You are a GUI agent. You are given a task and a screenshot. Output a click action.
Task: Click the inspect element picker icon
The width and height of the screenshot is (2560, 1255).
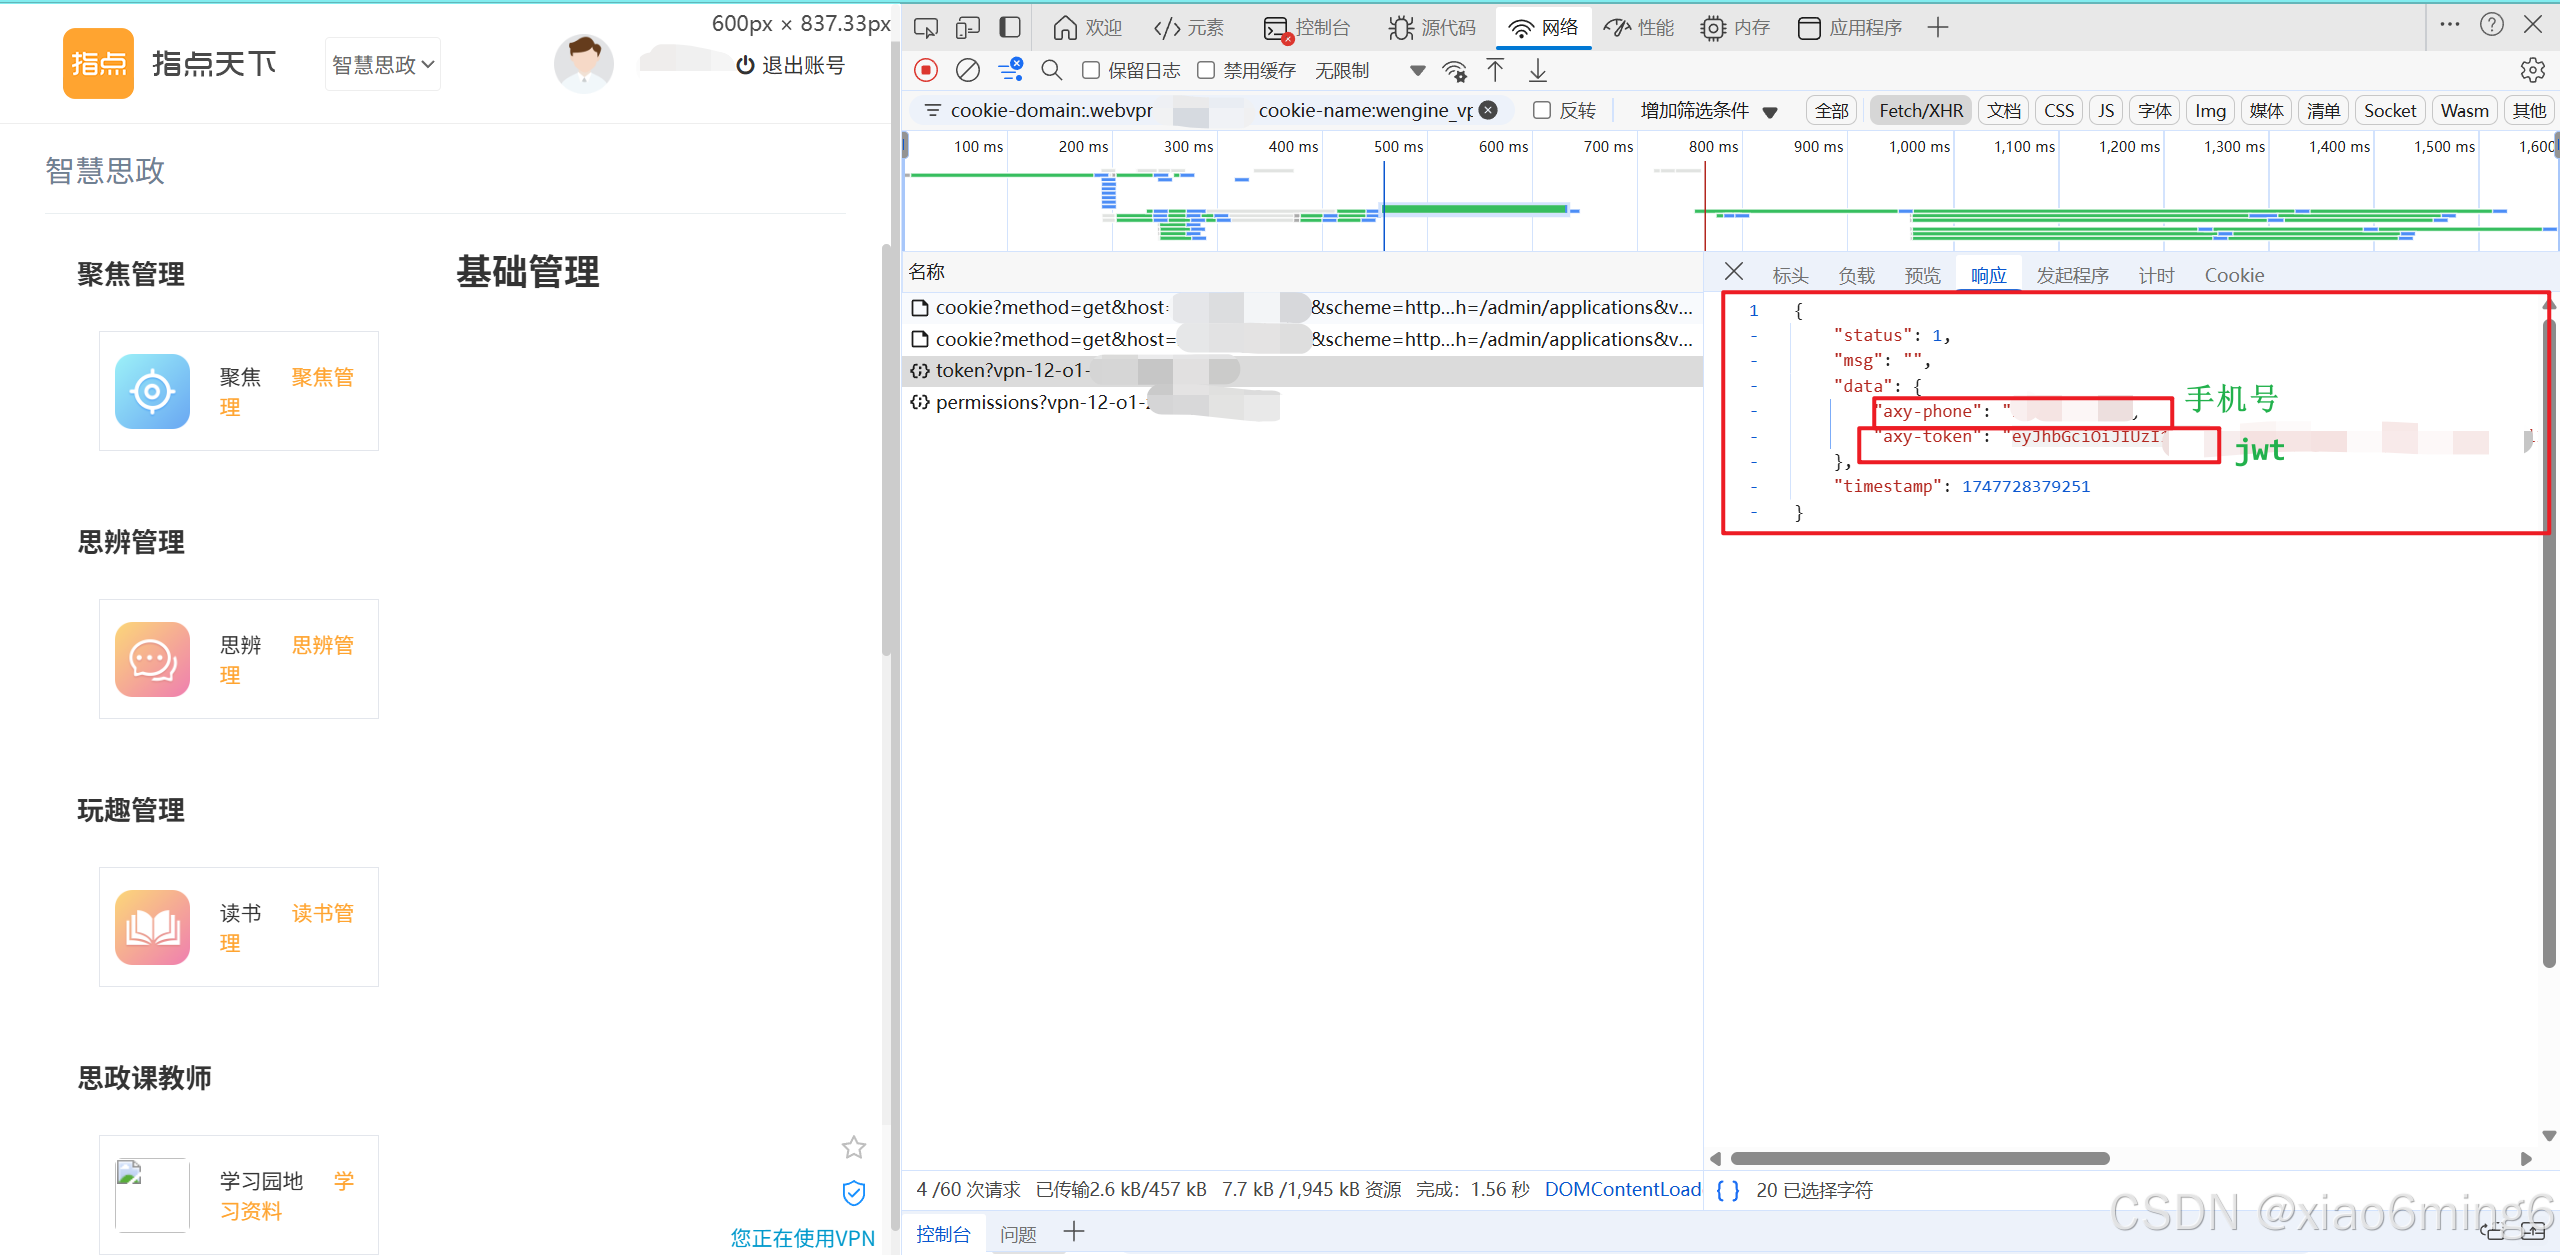click(925, 28)
